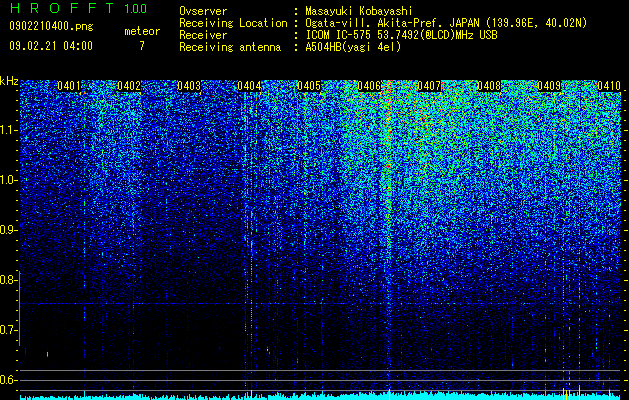Click the 0406 time marker label
The width and height of the screenshot is (629, 400).
(x=369, y=86)
